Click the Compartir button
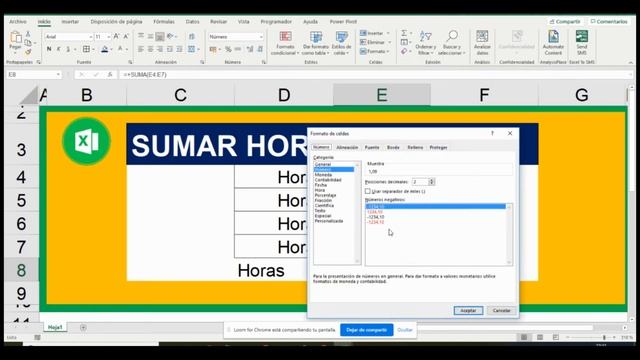640x360 pixels. (565, 22)
